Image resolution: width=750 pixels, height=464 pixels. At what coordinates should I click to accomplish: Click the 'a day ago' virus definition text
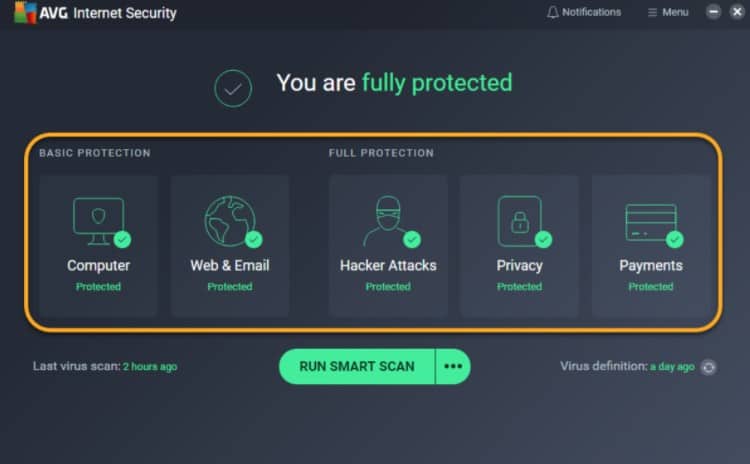[x=672, y=367]
